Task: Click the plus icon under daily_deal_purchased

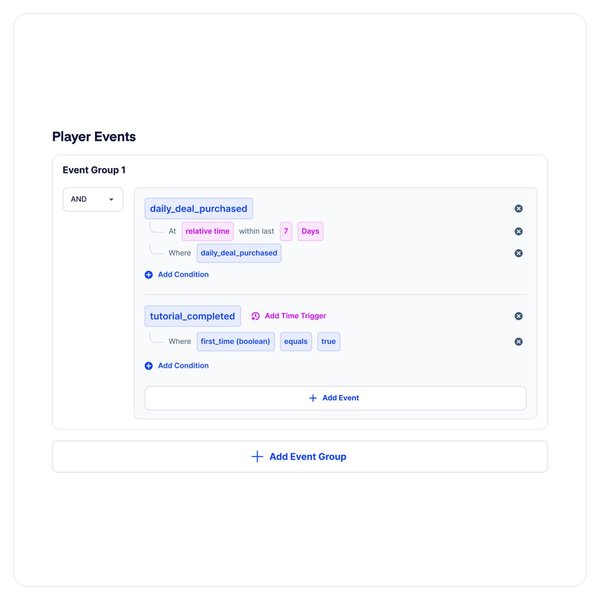Action: [x=149, y=274]
